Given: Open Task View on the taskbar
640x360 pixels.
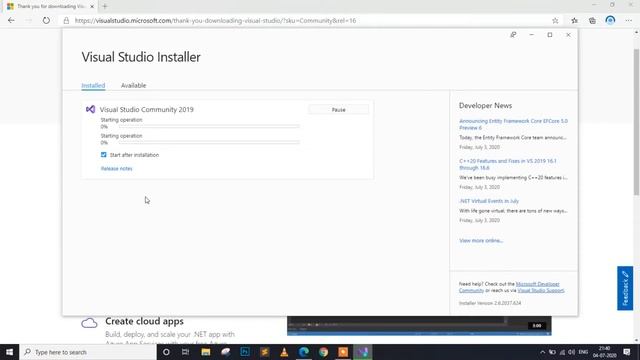Looking at the screenshot, I should pos(186,352).
